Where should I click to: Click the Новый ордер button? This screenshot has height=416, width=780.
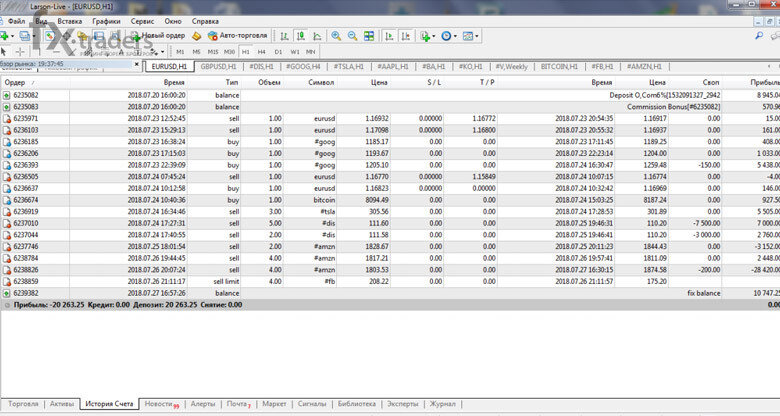tap(158, 36)
